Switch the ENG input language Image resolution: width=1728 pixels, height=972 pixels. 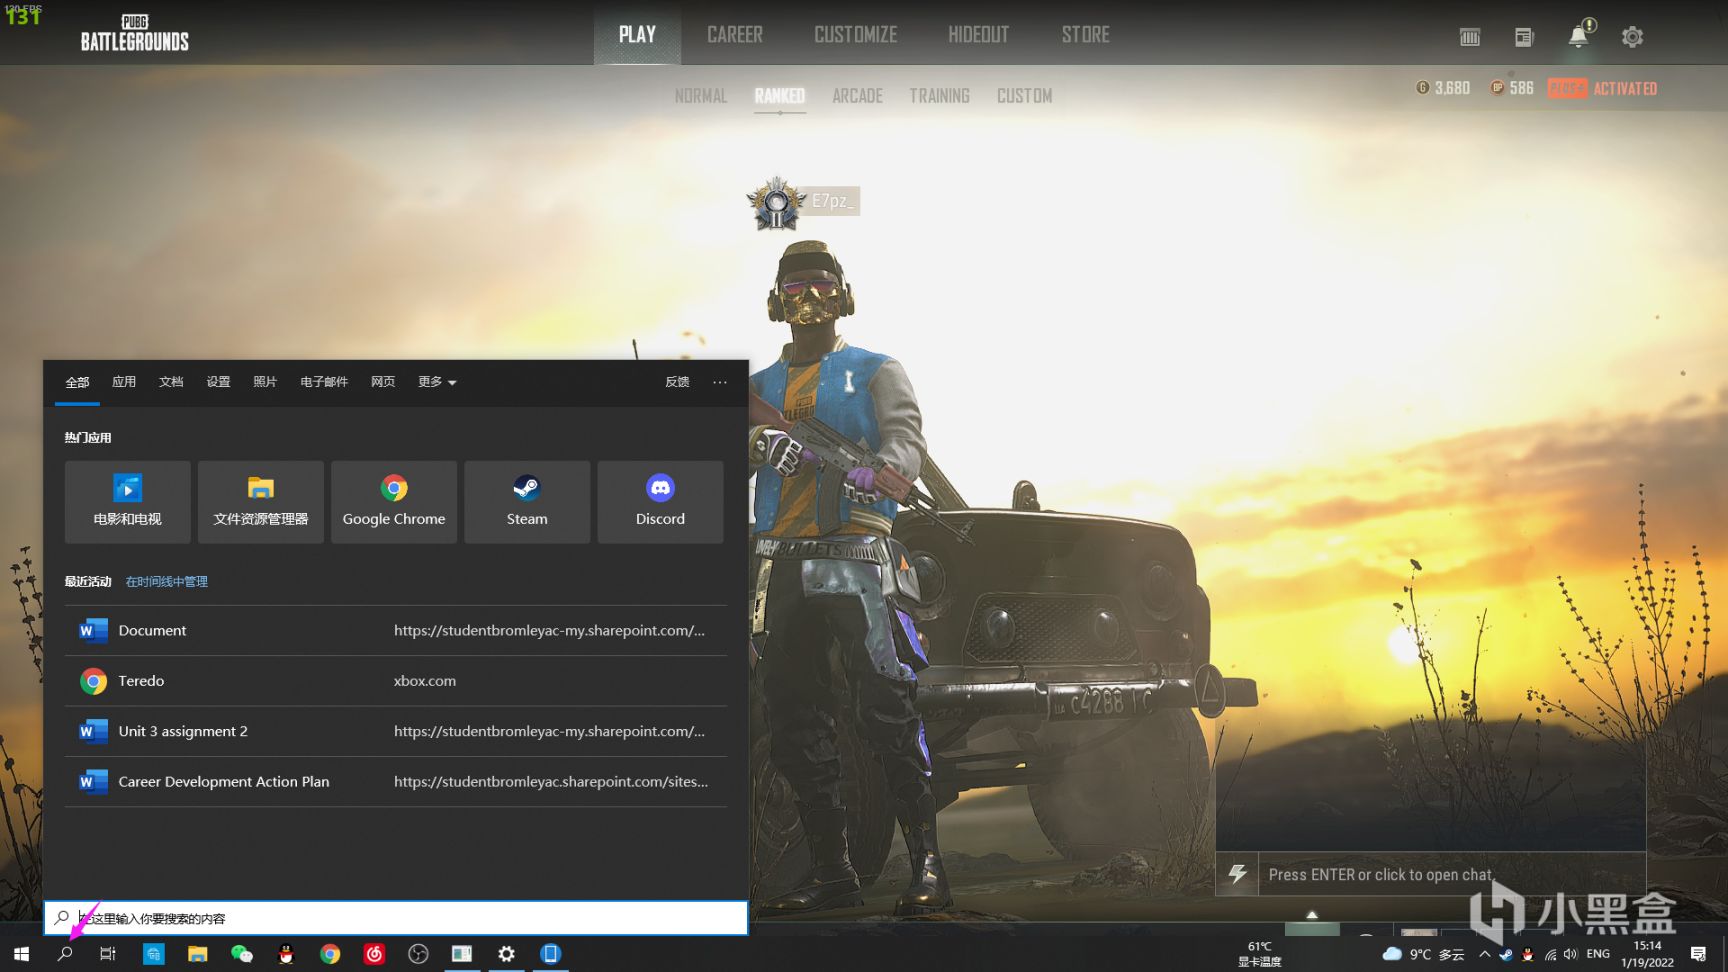click(x=1598, y=954)
